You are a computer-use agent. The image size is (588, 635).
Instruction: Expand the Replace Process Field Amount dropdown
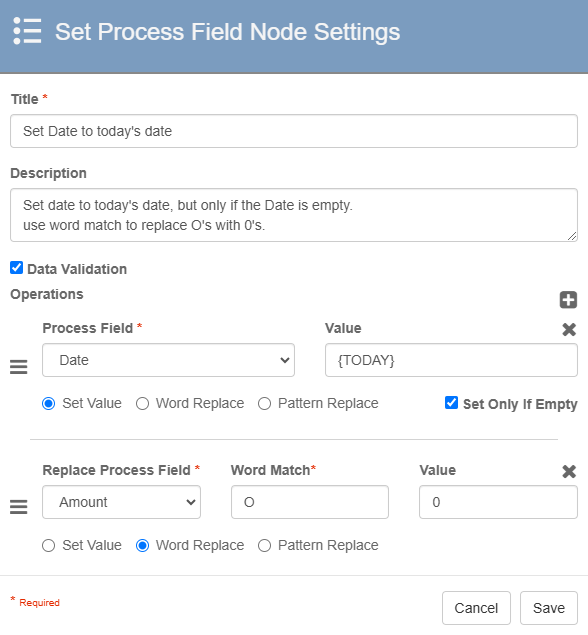(x=121, y=502)
